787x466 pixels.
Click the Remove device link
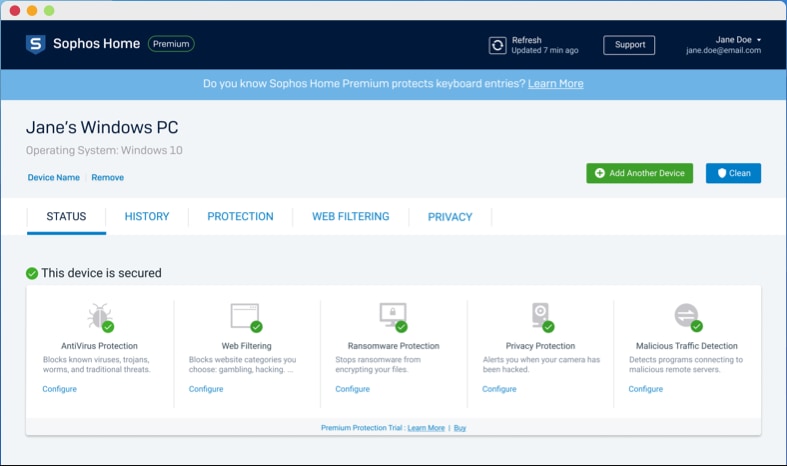point(107,177)
